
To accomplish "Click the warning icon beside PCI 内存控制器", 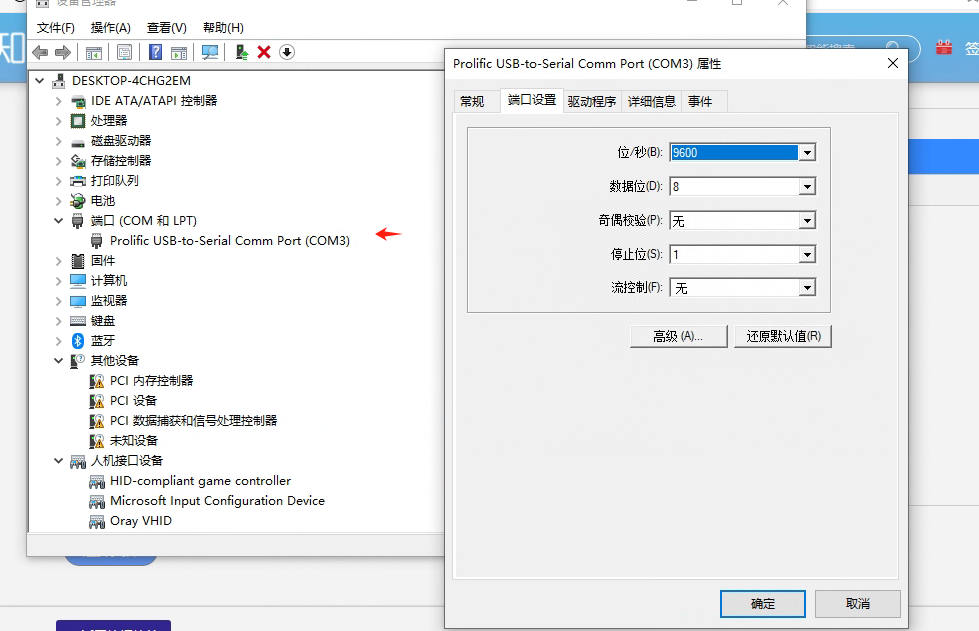I will 97,381.
